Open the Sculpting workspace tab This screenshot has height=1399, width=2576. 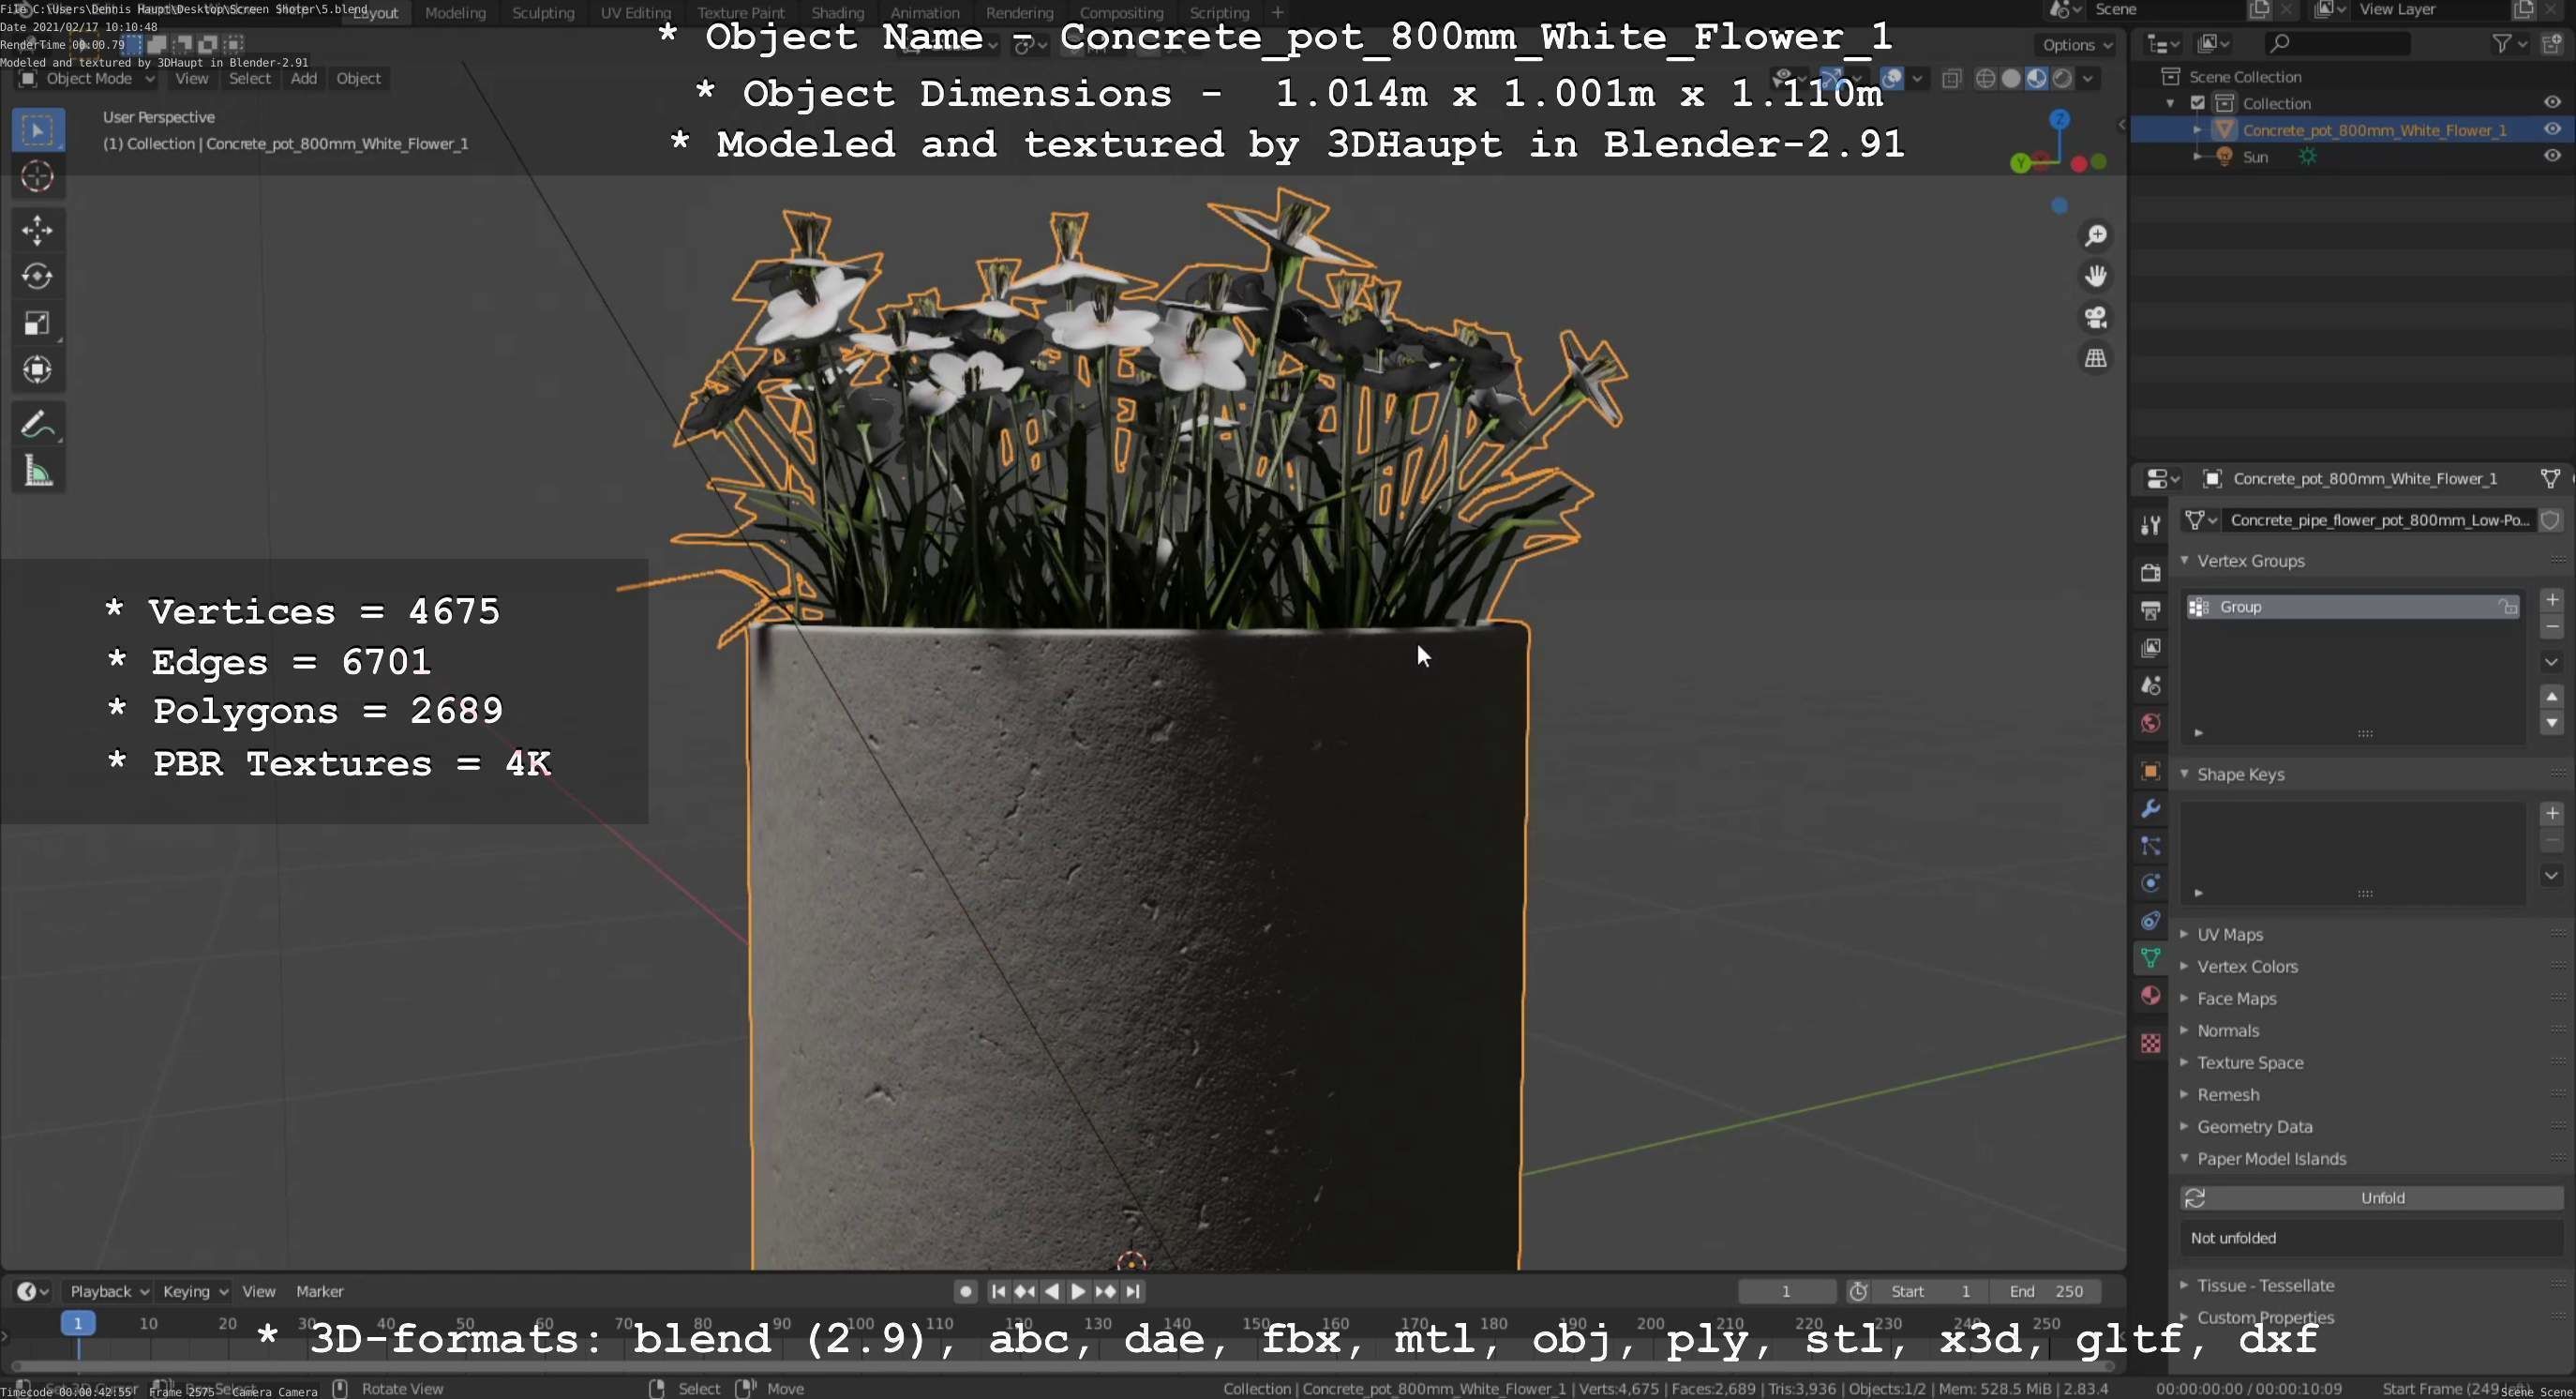tap(543, 13)
